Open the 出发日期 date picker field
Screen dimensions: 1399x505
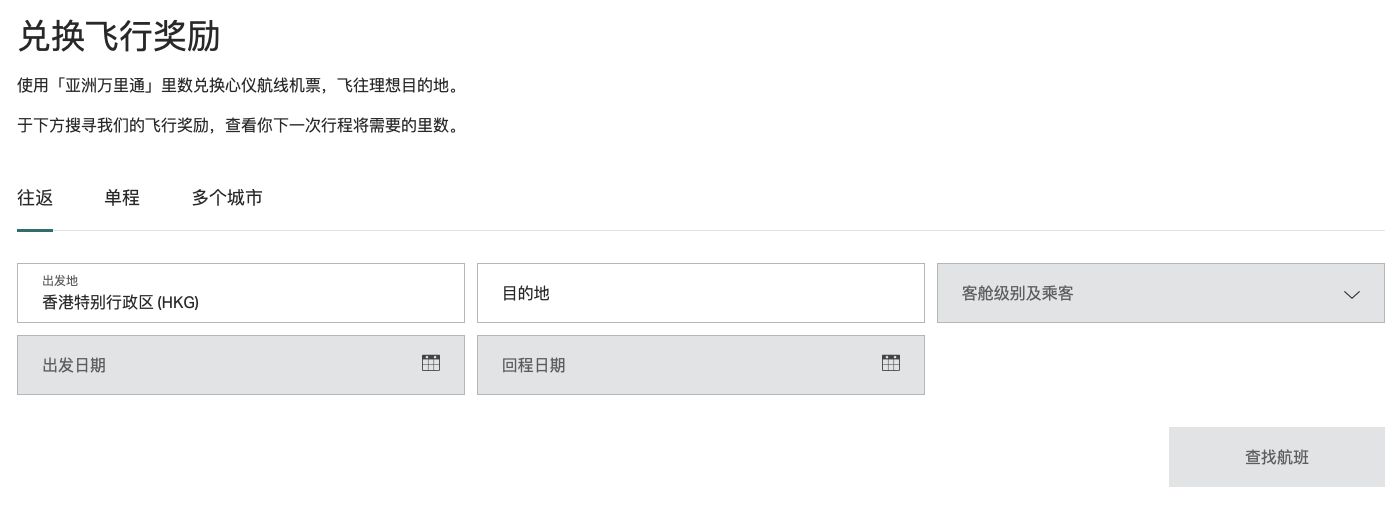[x=241, y=365]
